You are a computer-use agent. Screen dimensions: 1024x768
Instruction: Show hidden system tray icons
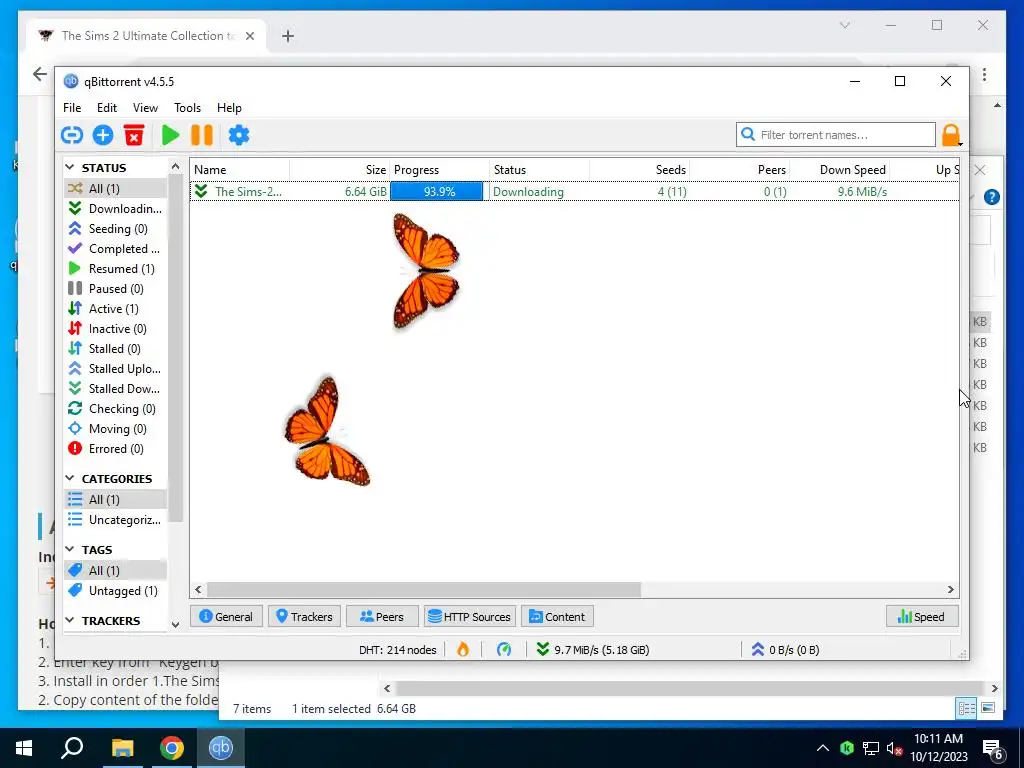pyautogui.click(x=823, y=748)
